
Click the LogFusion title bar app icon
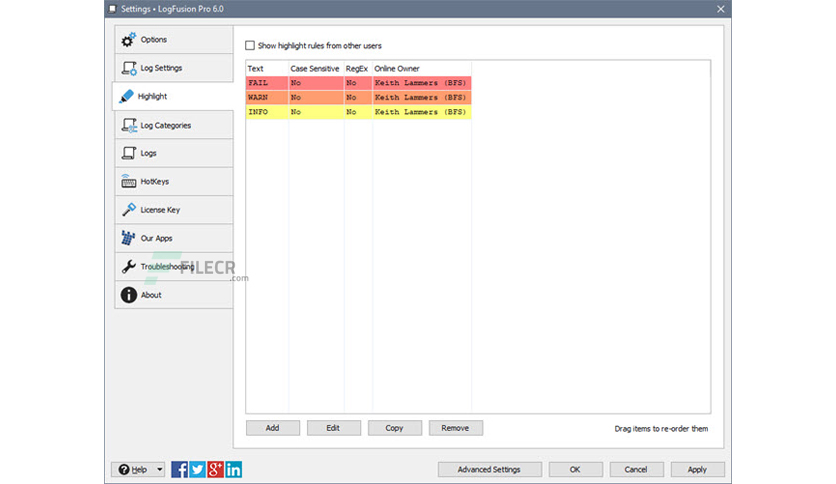pyautogui.click(x=112, y=9)
